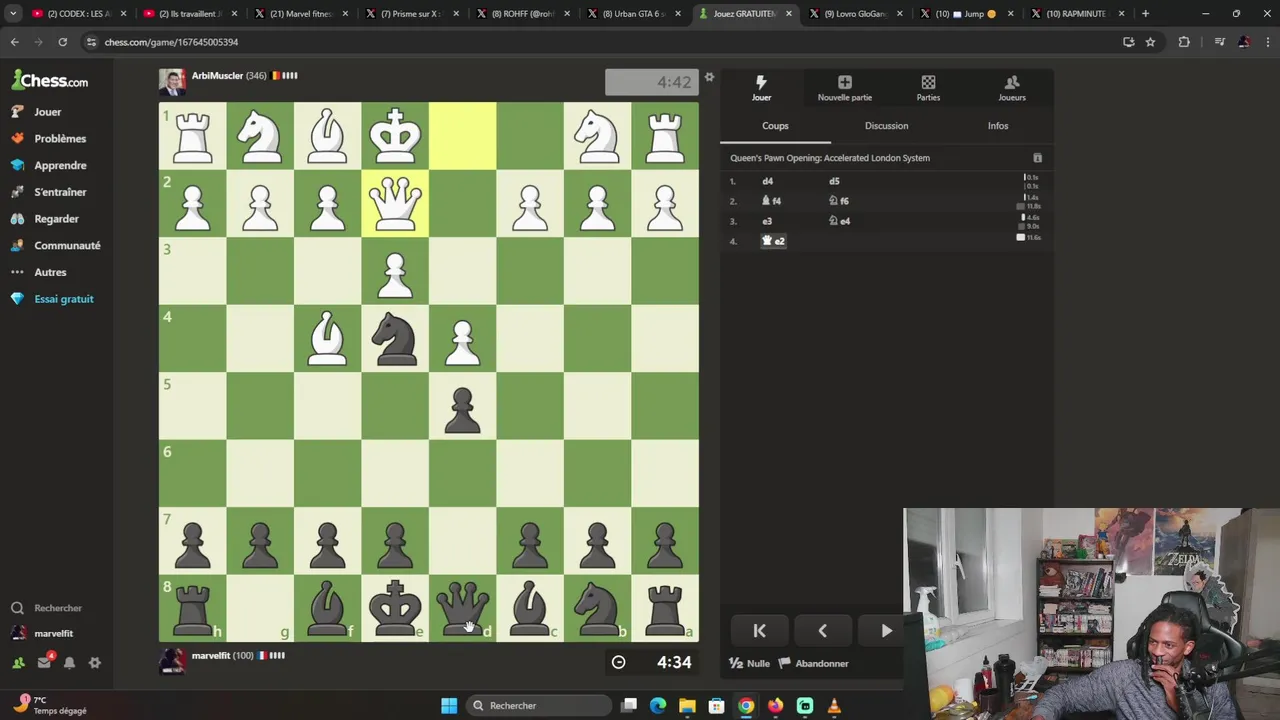
Task: Open the Windows Start menu
Action: pos(449,706)
